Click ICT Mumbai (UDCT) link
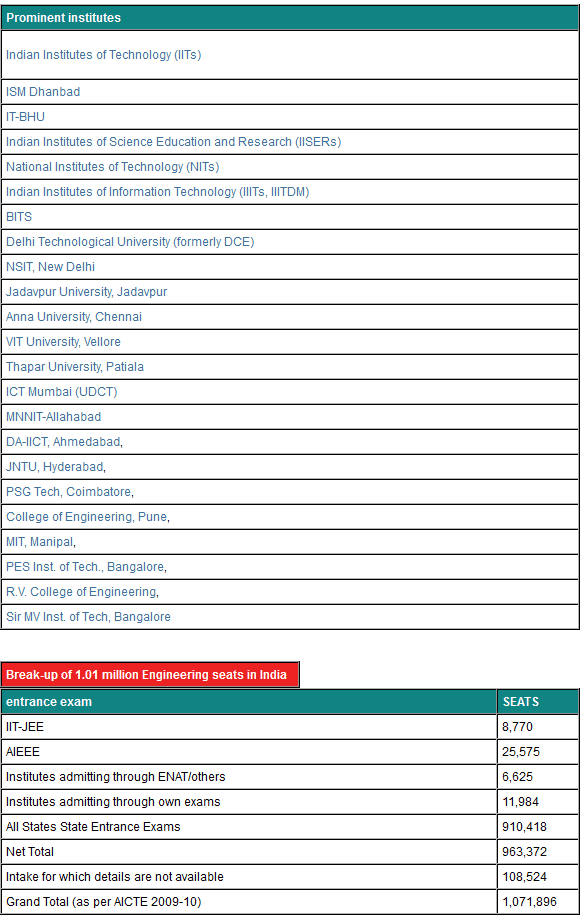This screenshot has width=580, height=923. click(62, 392)
